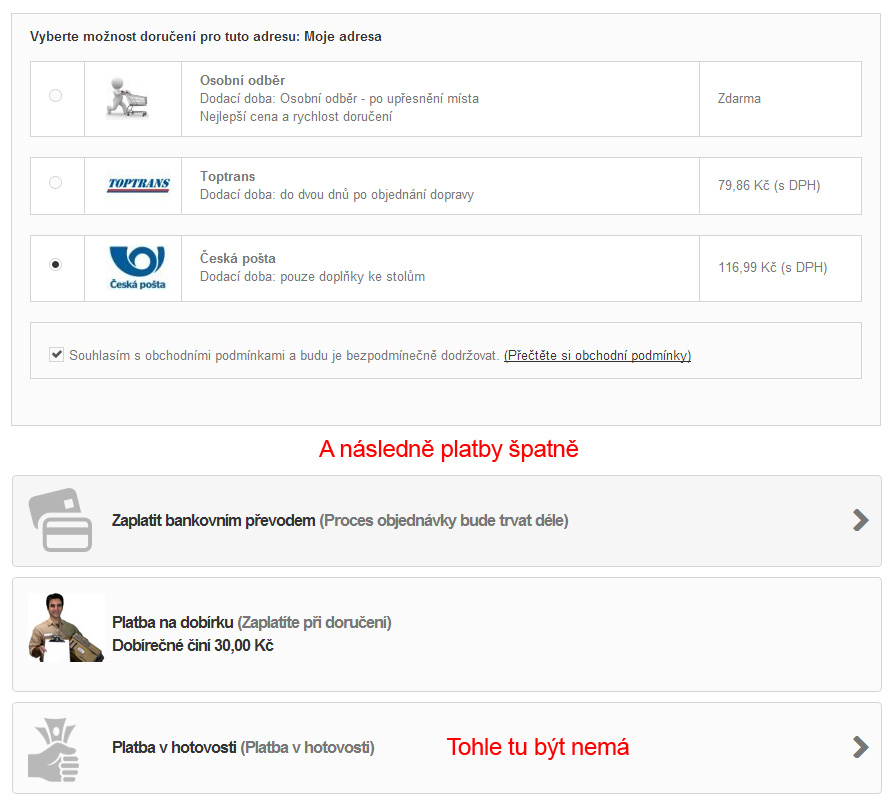Click the shopping cart runner icon

click(x=128, y=98)
